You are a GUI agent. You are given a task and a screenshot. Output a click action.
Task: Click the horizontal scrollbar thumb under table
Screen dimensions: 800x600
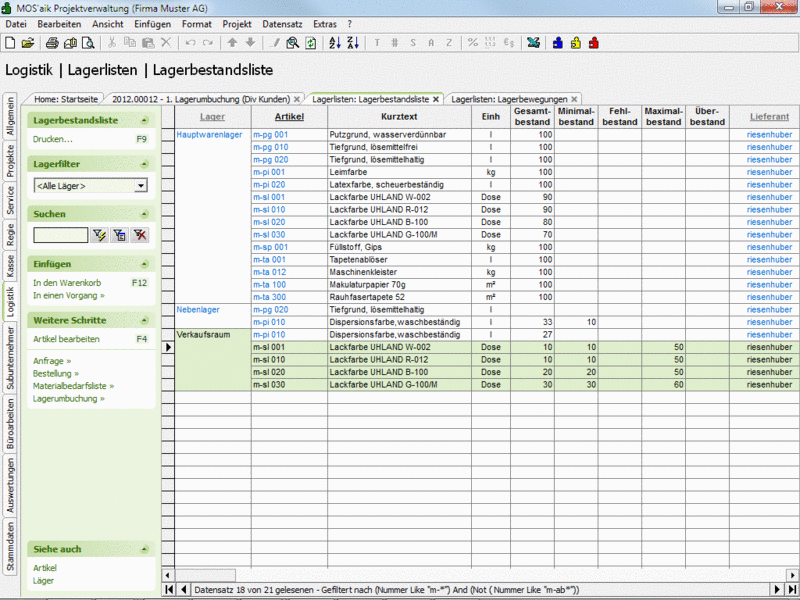pos(205,574)
